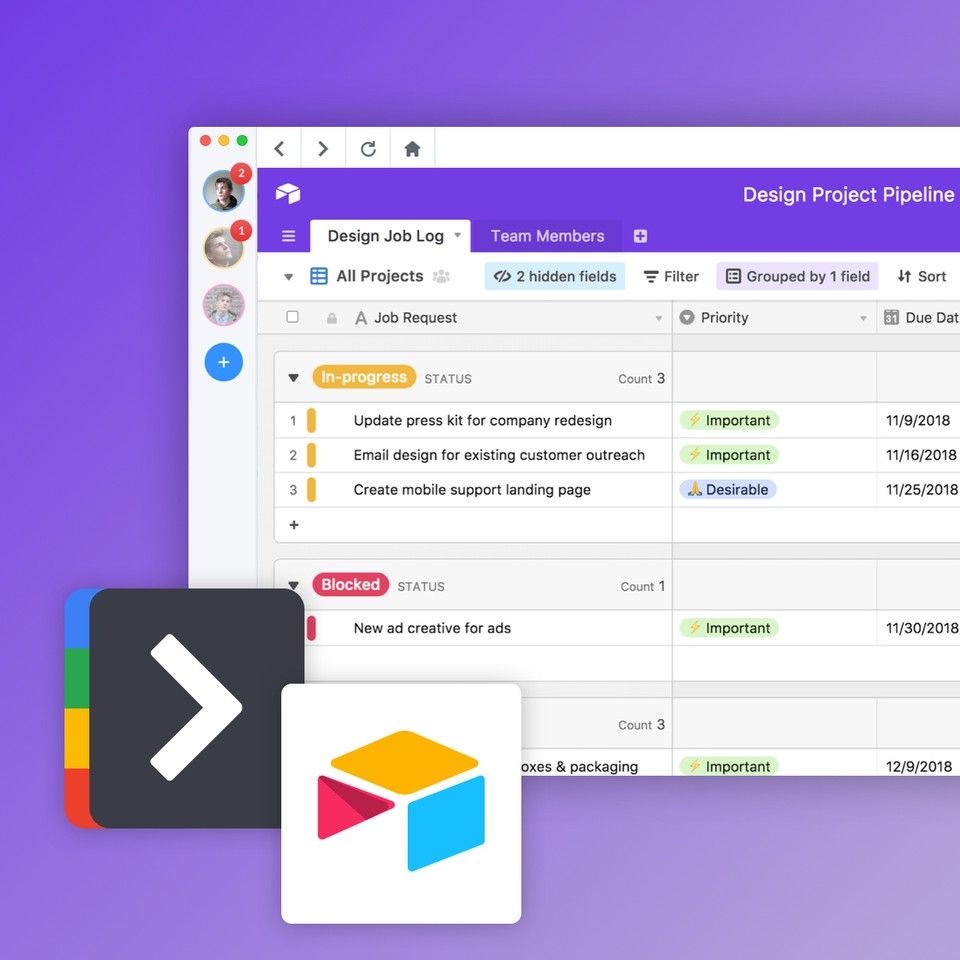Switch to the Team Members tab

pyautogui.click(x=546, y=236)
